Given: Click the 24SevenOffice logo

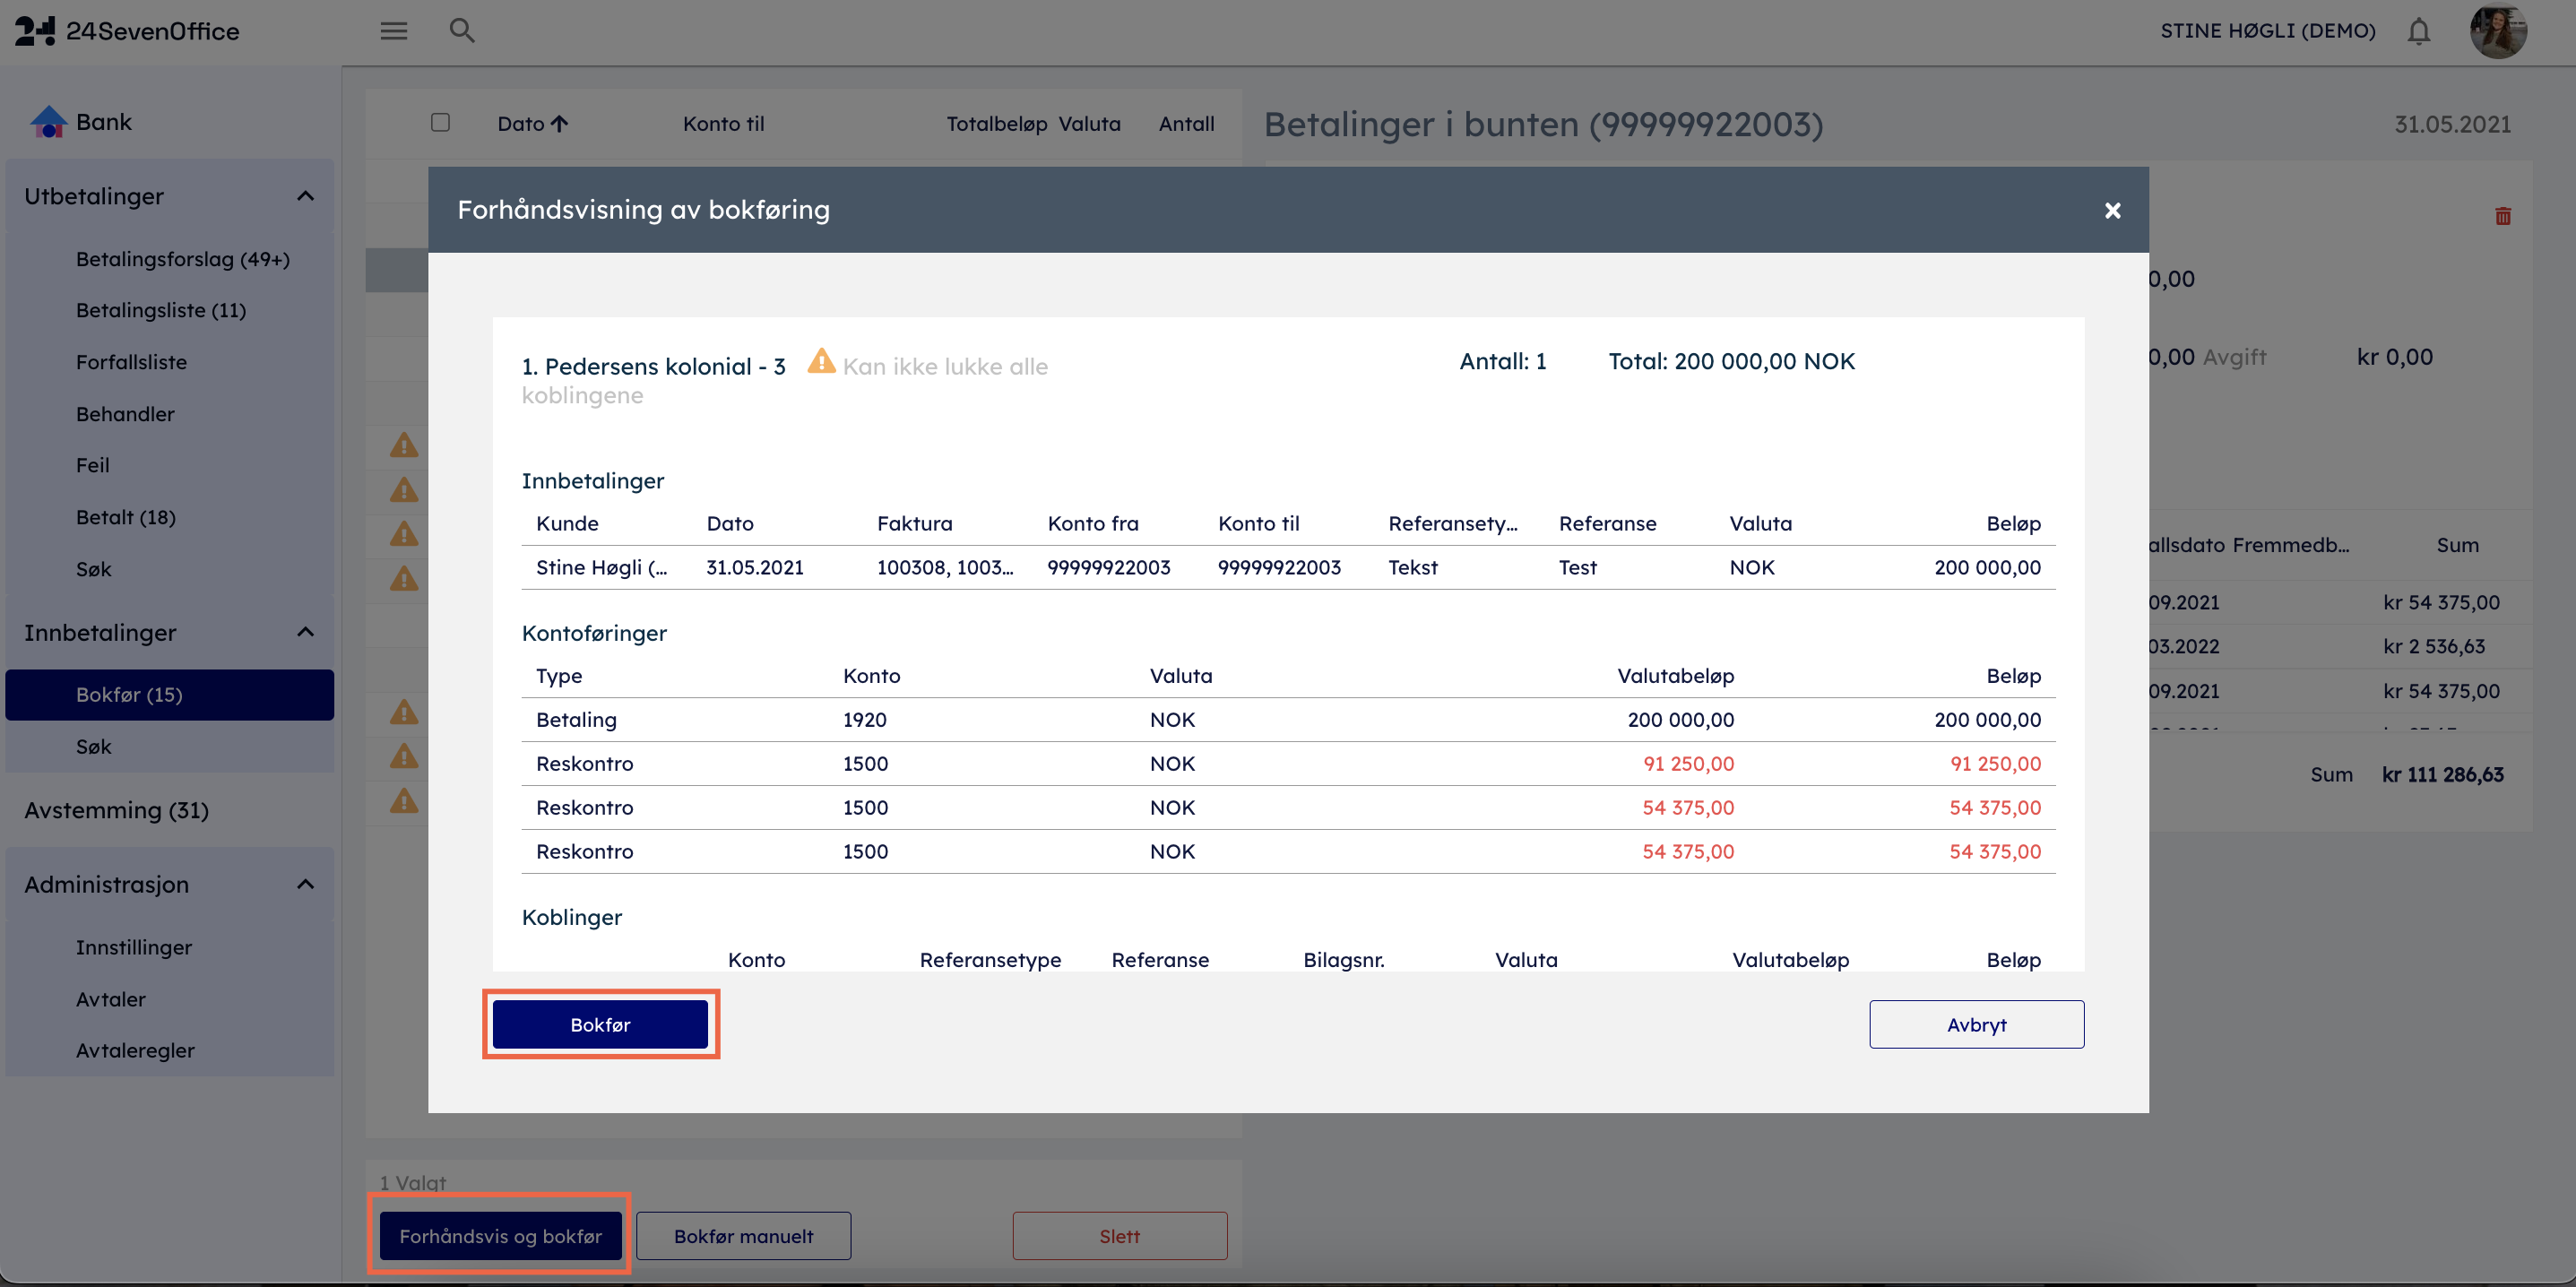Looking at the screenshot, I should [x=127, y=31].
